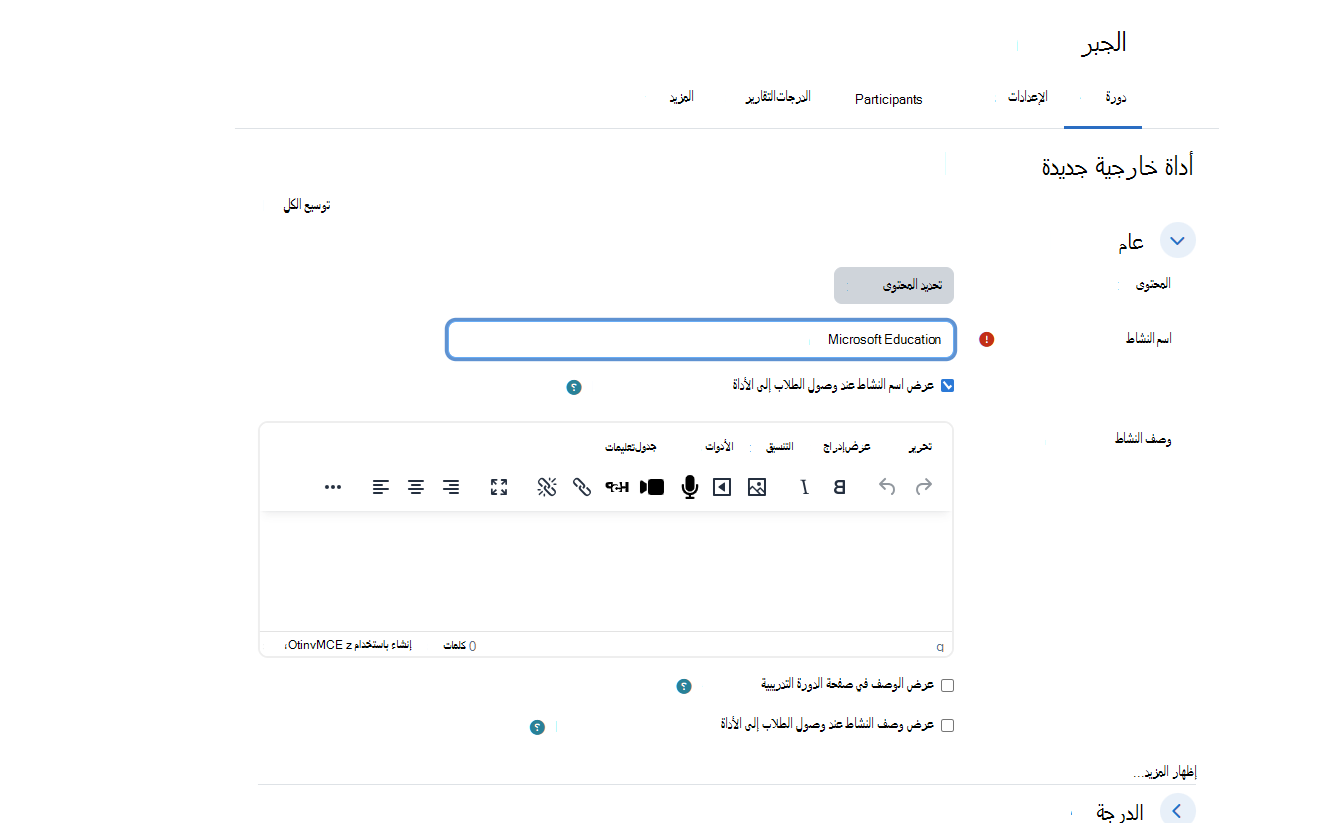
Task: Open help for عرض وصف النشاط checkbox
Action: tap(537, 727)
